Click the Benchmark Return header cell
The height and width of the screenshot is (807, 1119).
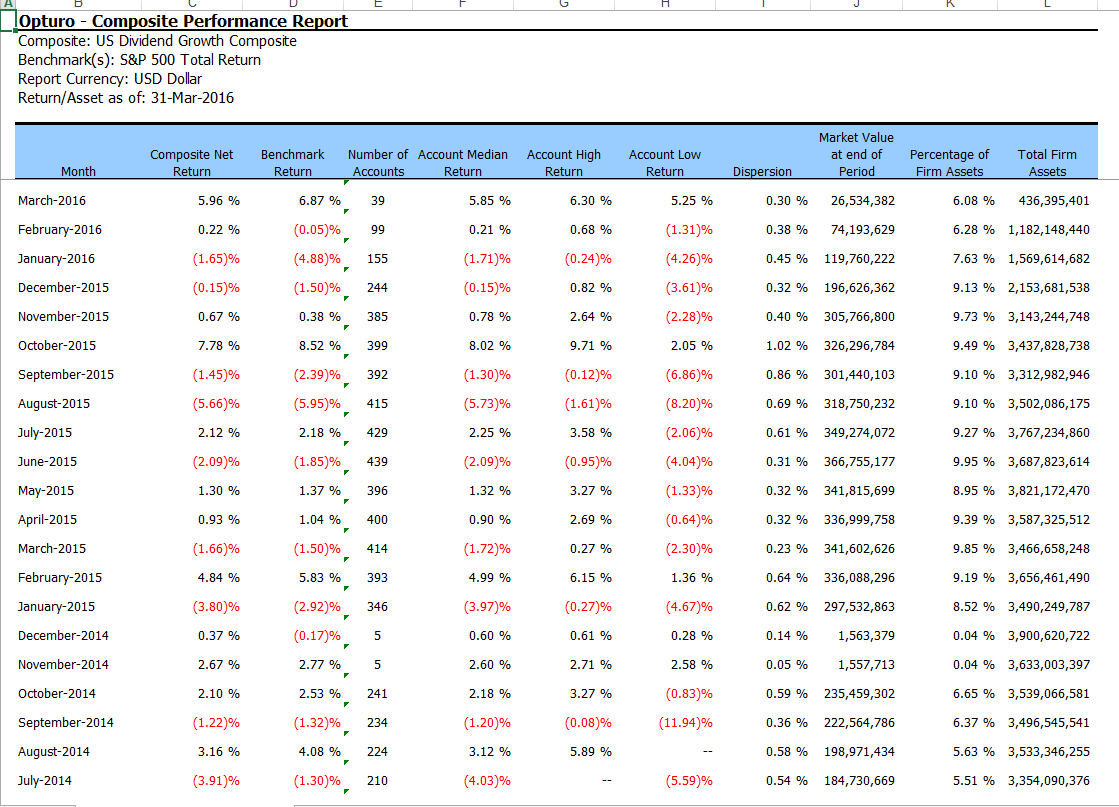292,163
